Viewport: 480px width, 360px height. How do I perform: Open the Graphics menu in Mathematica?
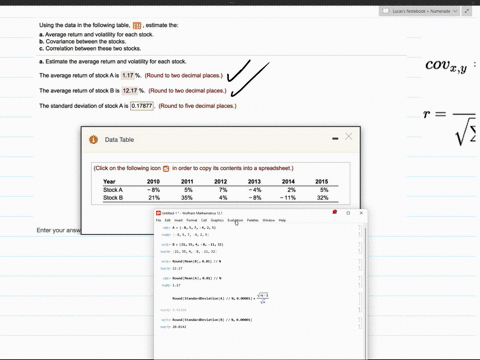point(217,220)
